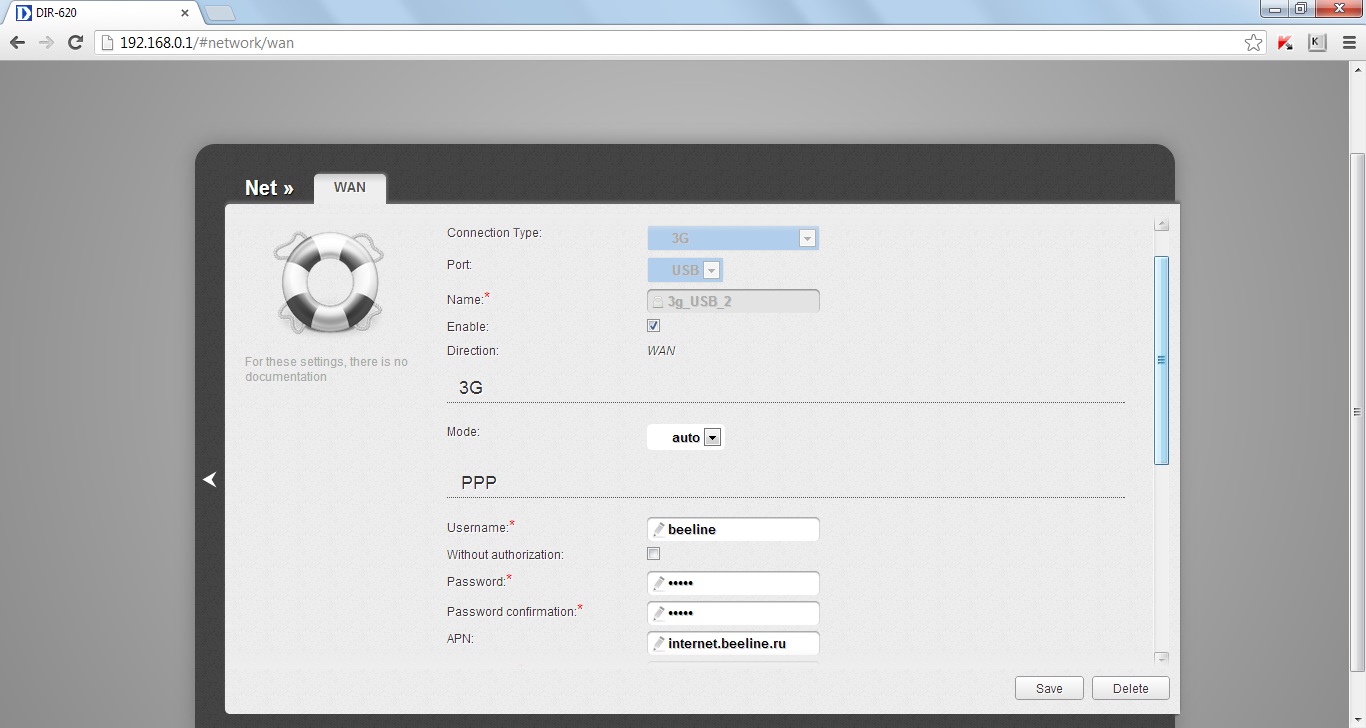Untick the Enable checkbox
The image size is (1366, 728).
pyautogui.click(x=654, y=326)
